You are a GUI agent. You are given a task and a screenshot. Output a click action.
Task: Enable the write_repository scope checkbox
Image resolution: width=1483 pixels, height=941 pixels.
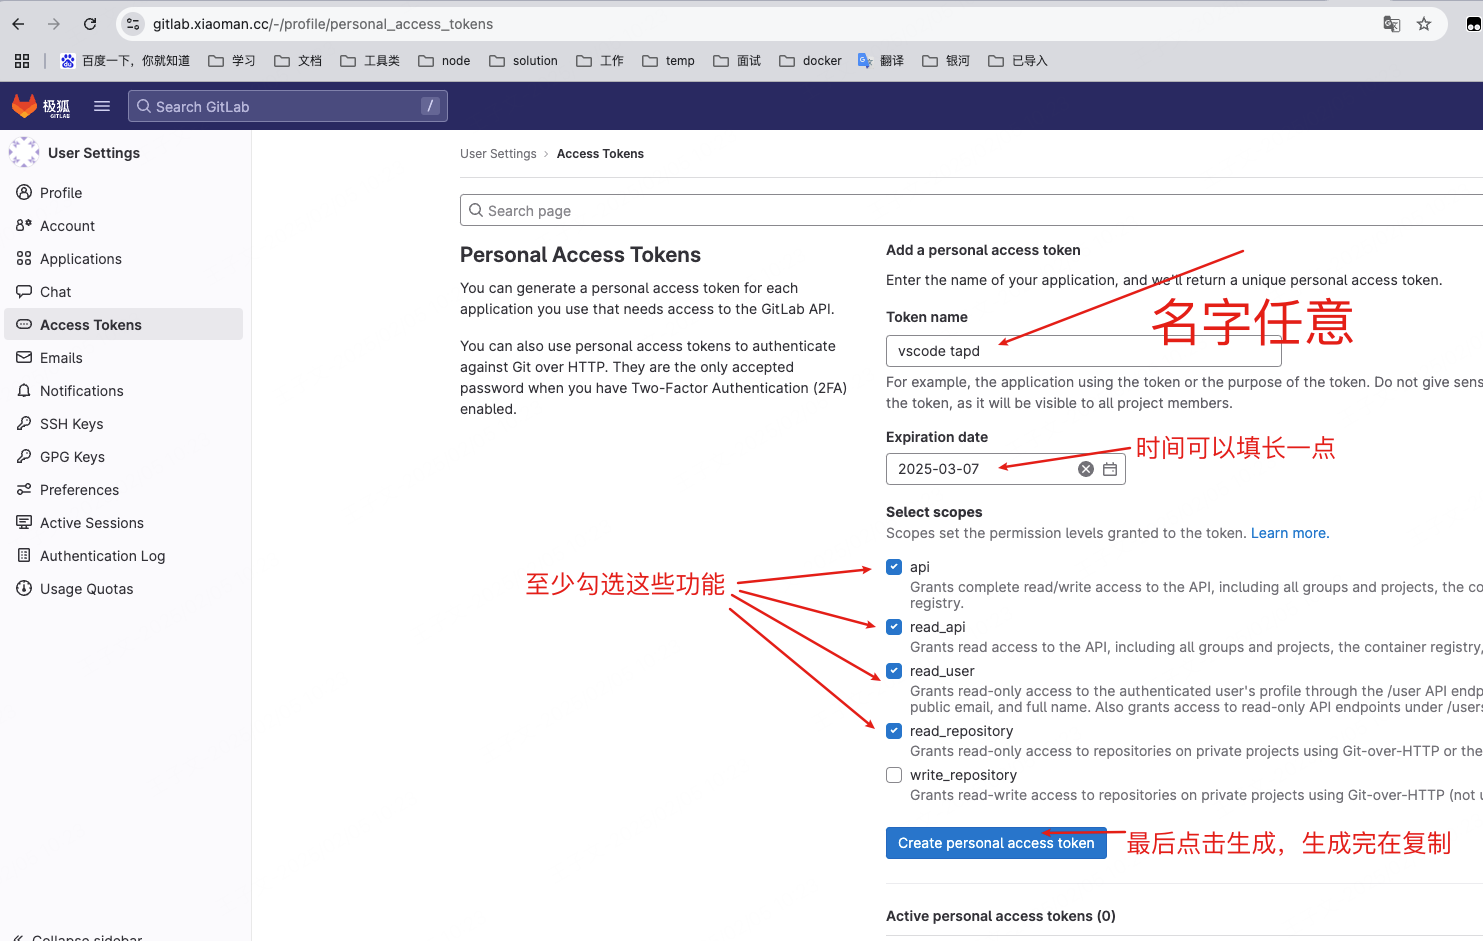tap(894, 775)
